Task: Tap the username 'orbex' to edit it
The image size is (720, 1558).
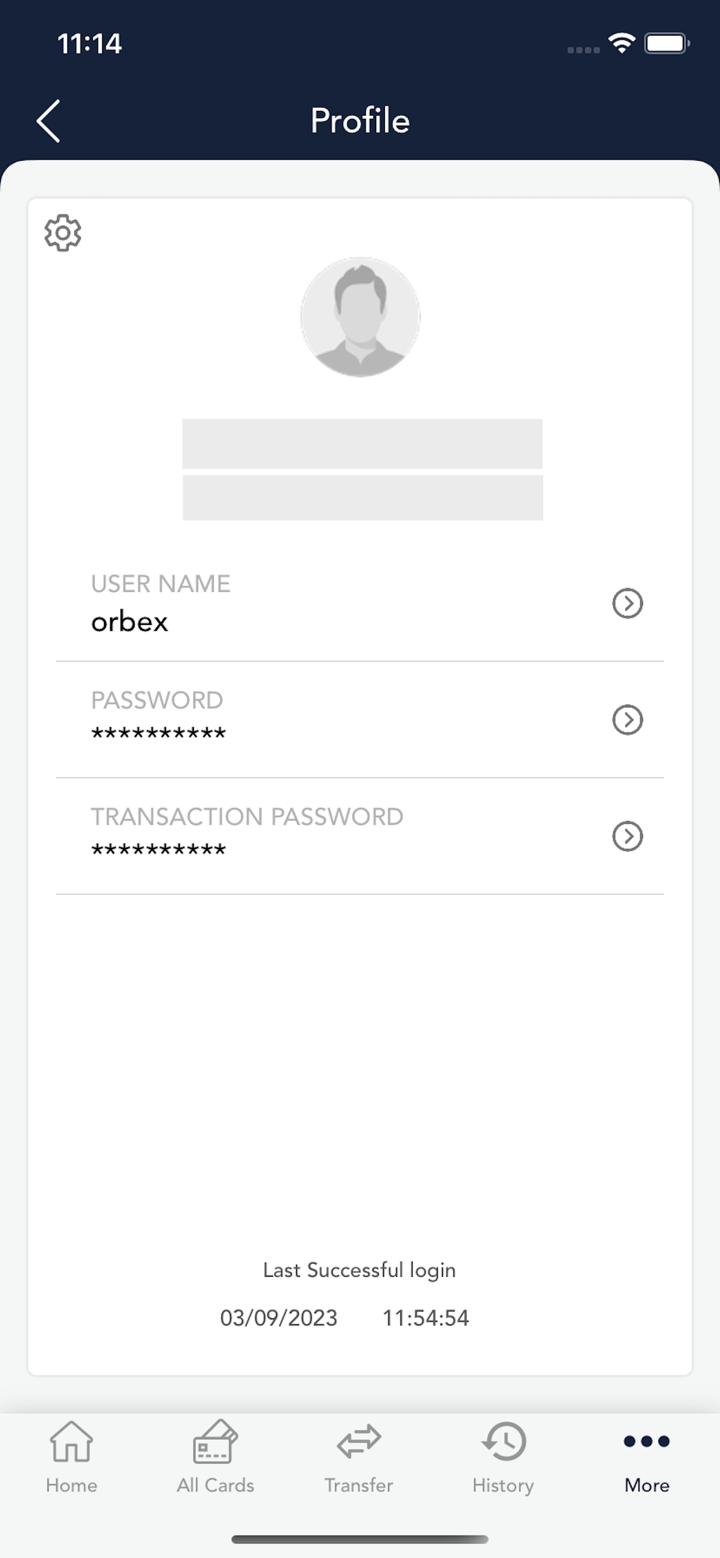Action: coord(129,621)
